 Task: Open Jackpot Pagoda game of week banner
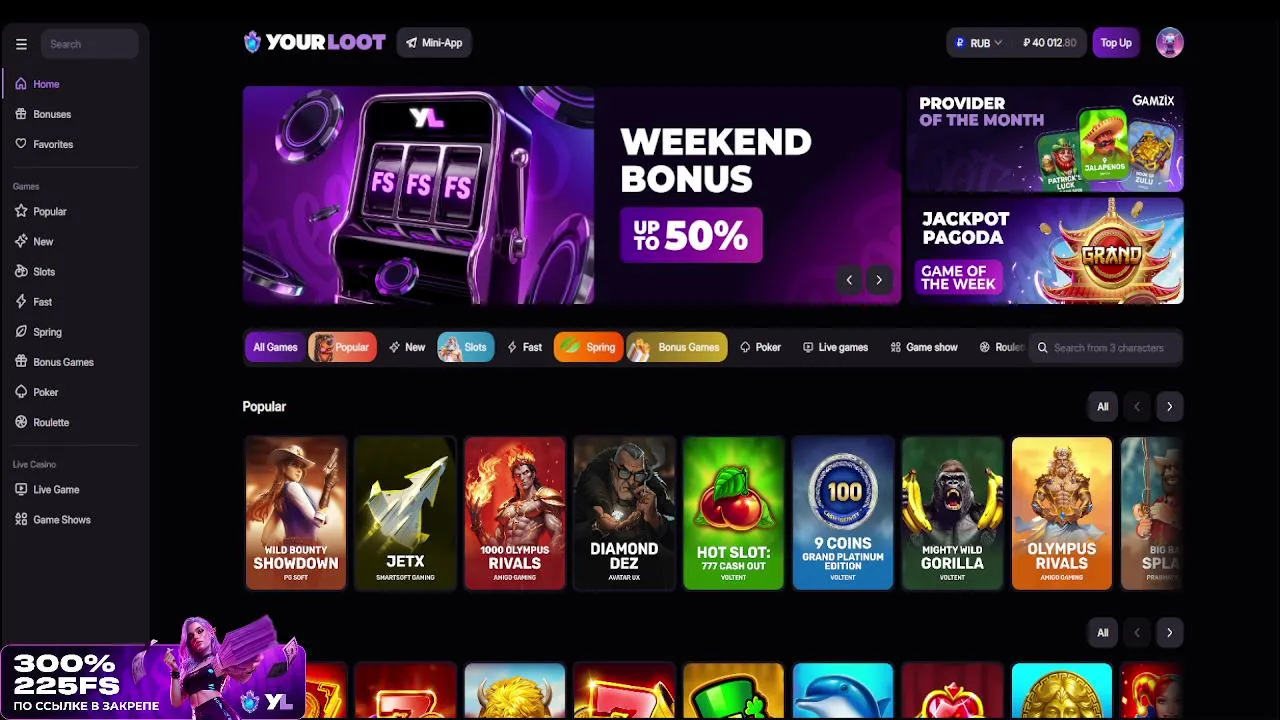point(1045,250)
